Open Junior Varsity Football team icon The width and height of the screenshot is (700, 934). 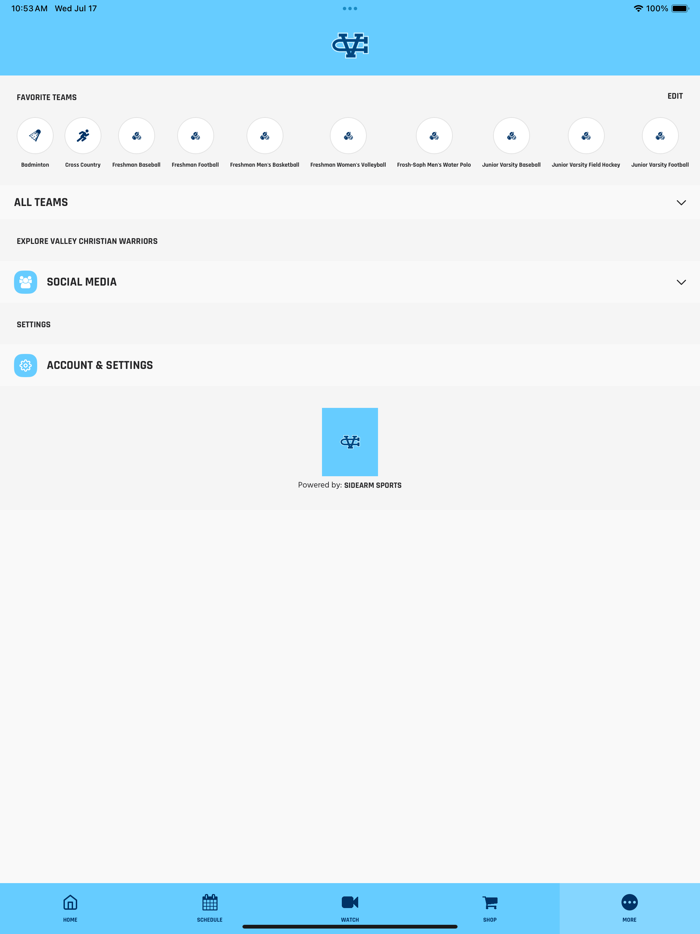point(660,136)
